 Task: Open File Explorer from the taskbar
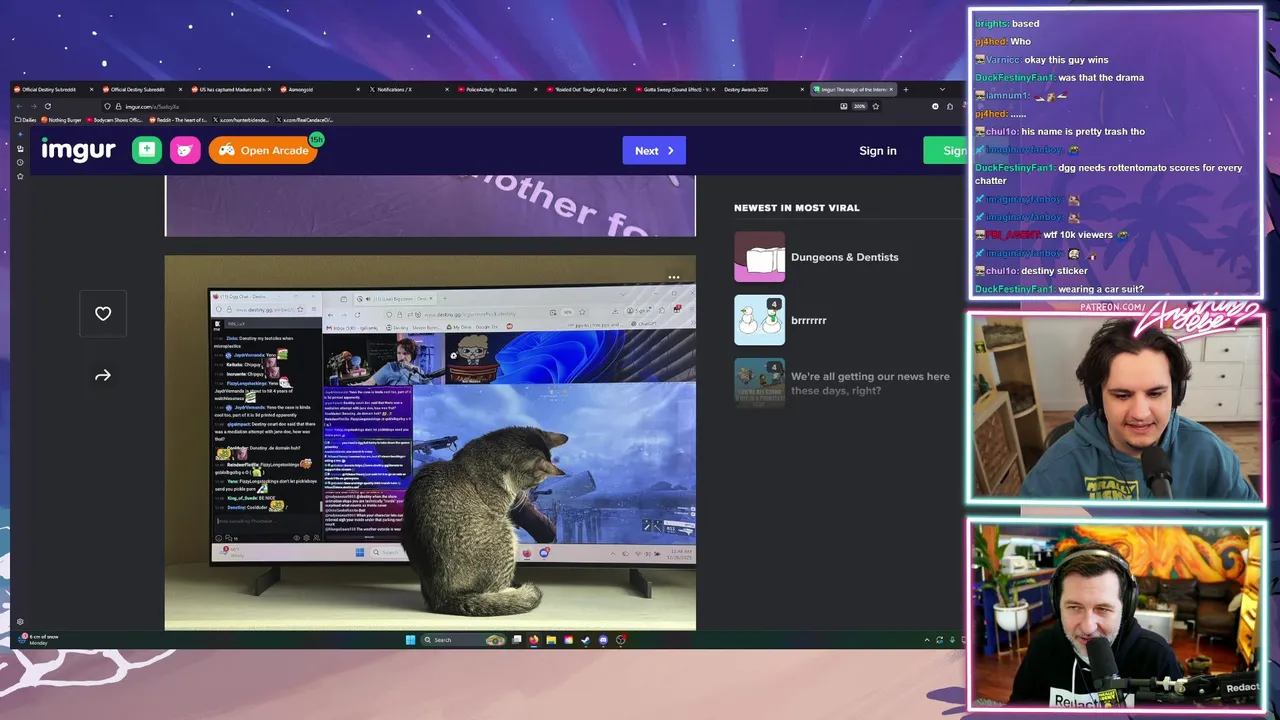coord(551,640)
